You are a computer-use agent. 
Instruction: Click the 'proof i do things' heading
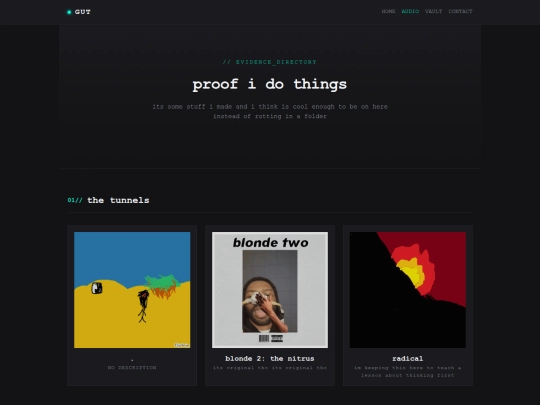270,84
